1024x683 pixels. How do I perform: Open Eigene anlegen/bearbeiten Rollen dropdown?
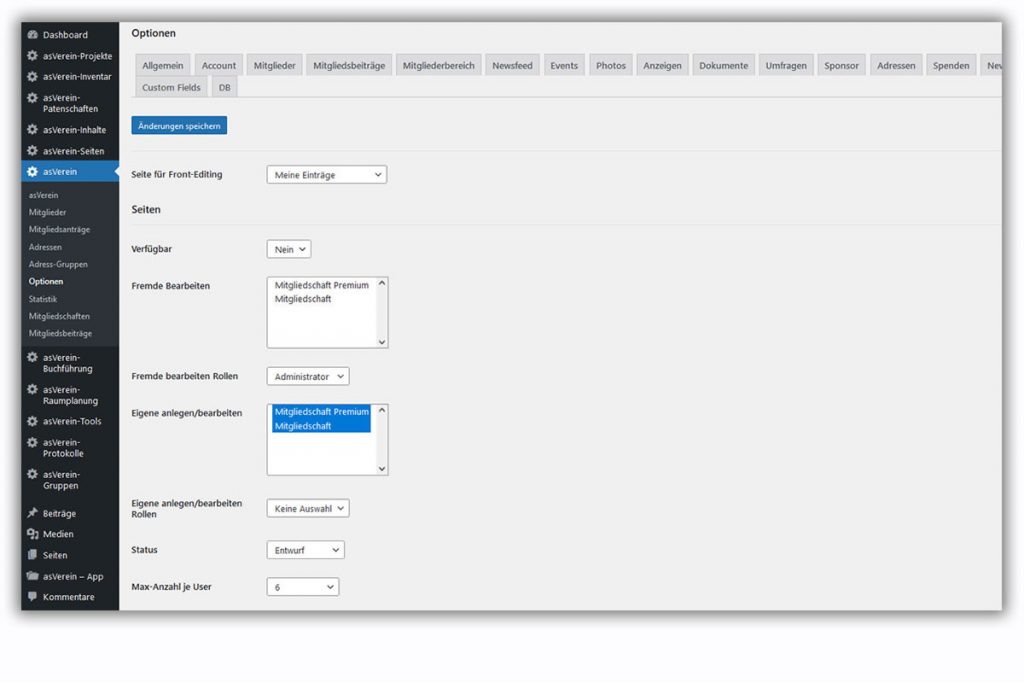308,508
